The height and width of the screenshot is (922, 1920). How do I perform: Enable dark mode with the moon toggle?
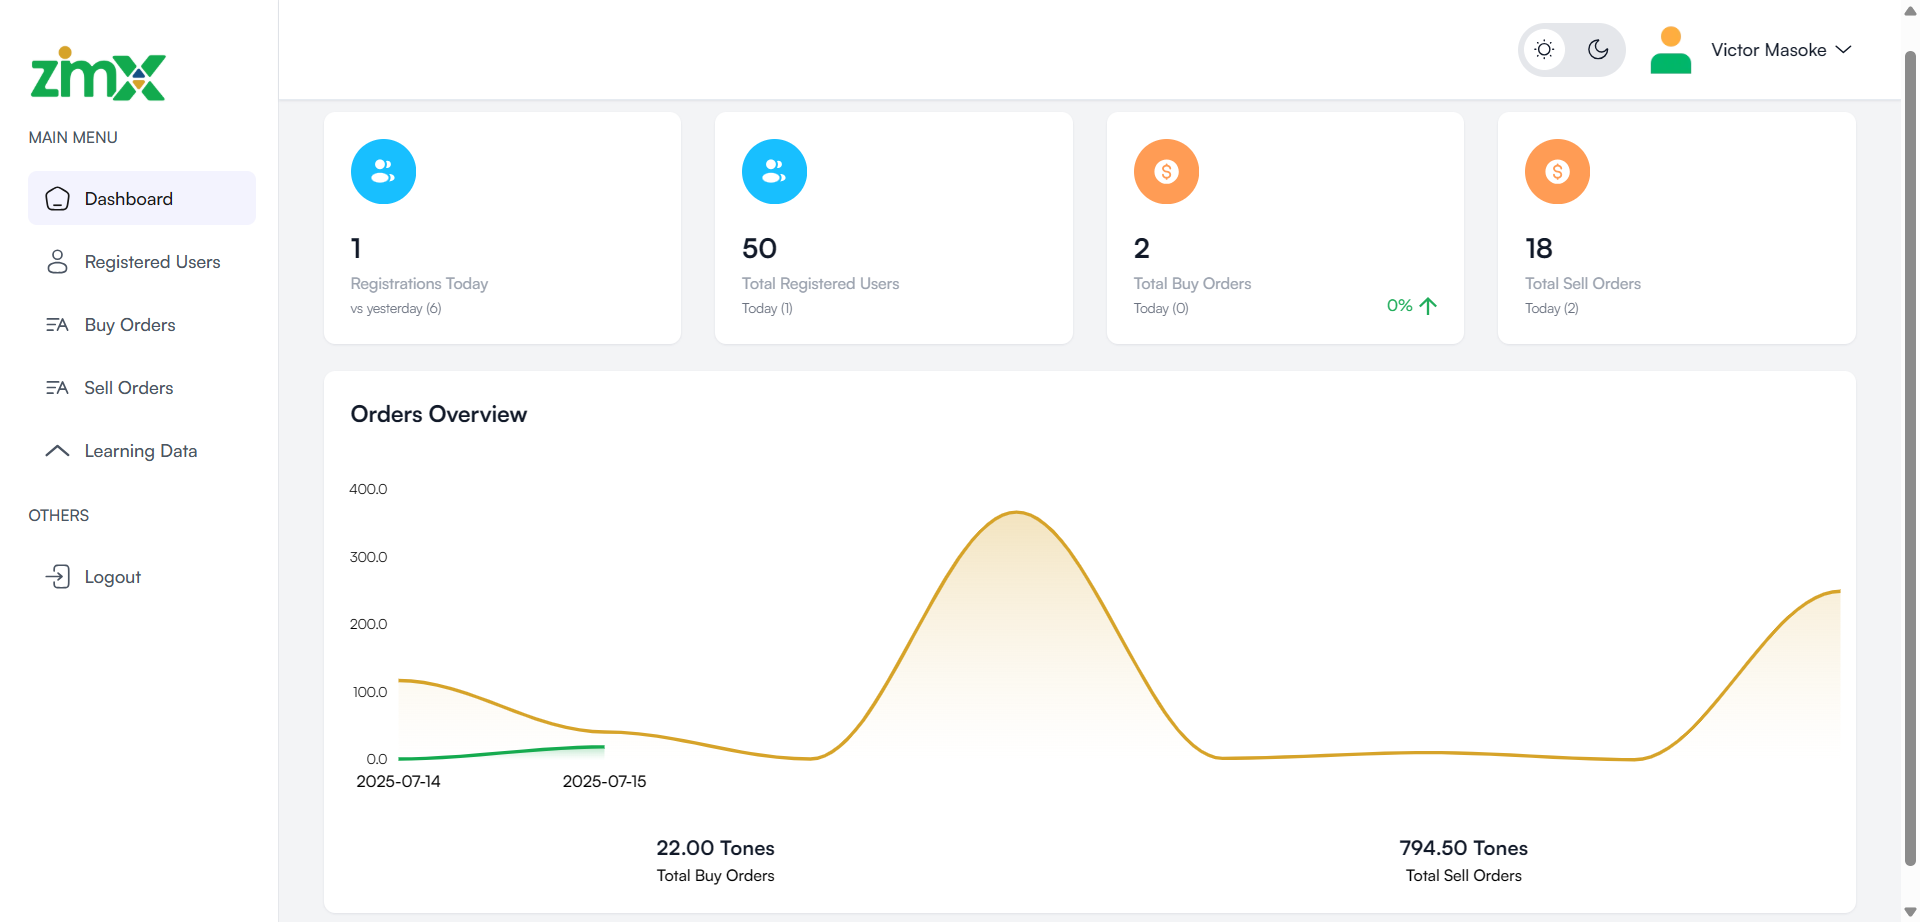(1597, 49)
